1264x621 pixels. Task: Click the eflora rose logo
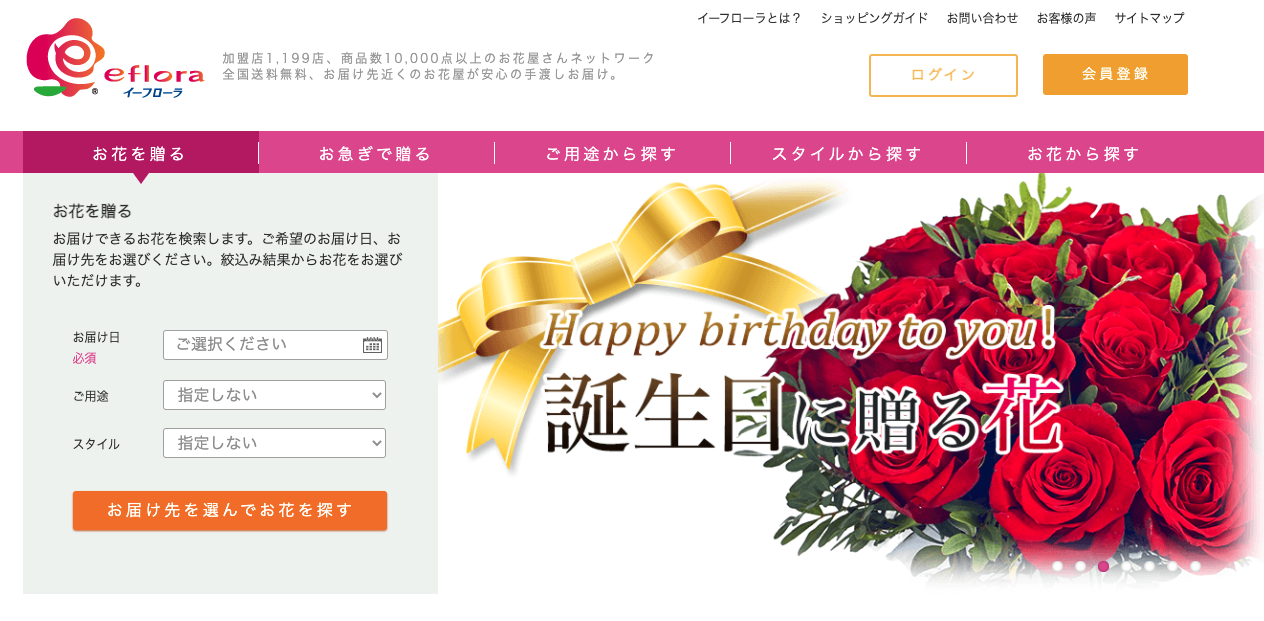115,59
